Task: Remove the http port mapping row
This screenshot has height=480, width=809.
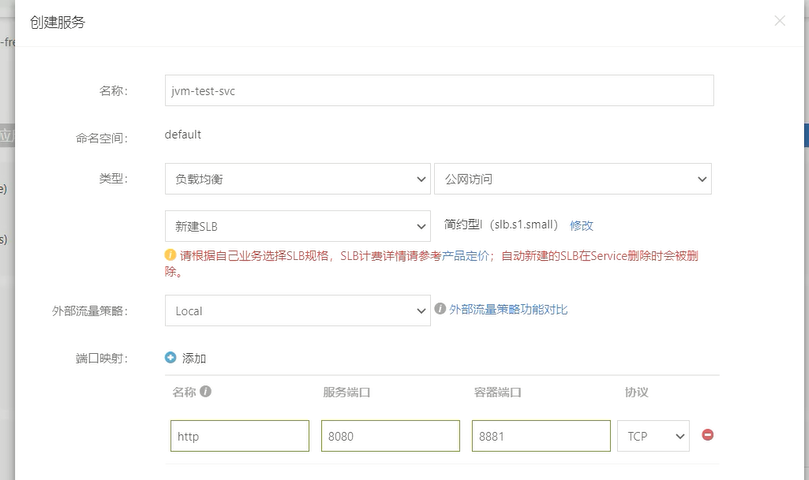Action: point(708,435)
